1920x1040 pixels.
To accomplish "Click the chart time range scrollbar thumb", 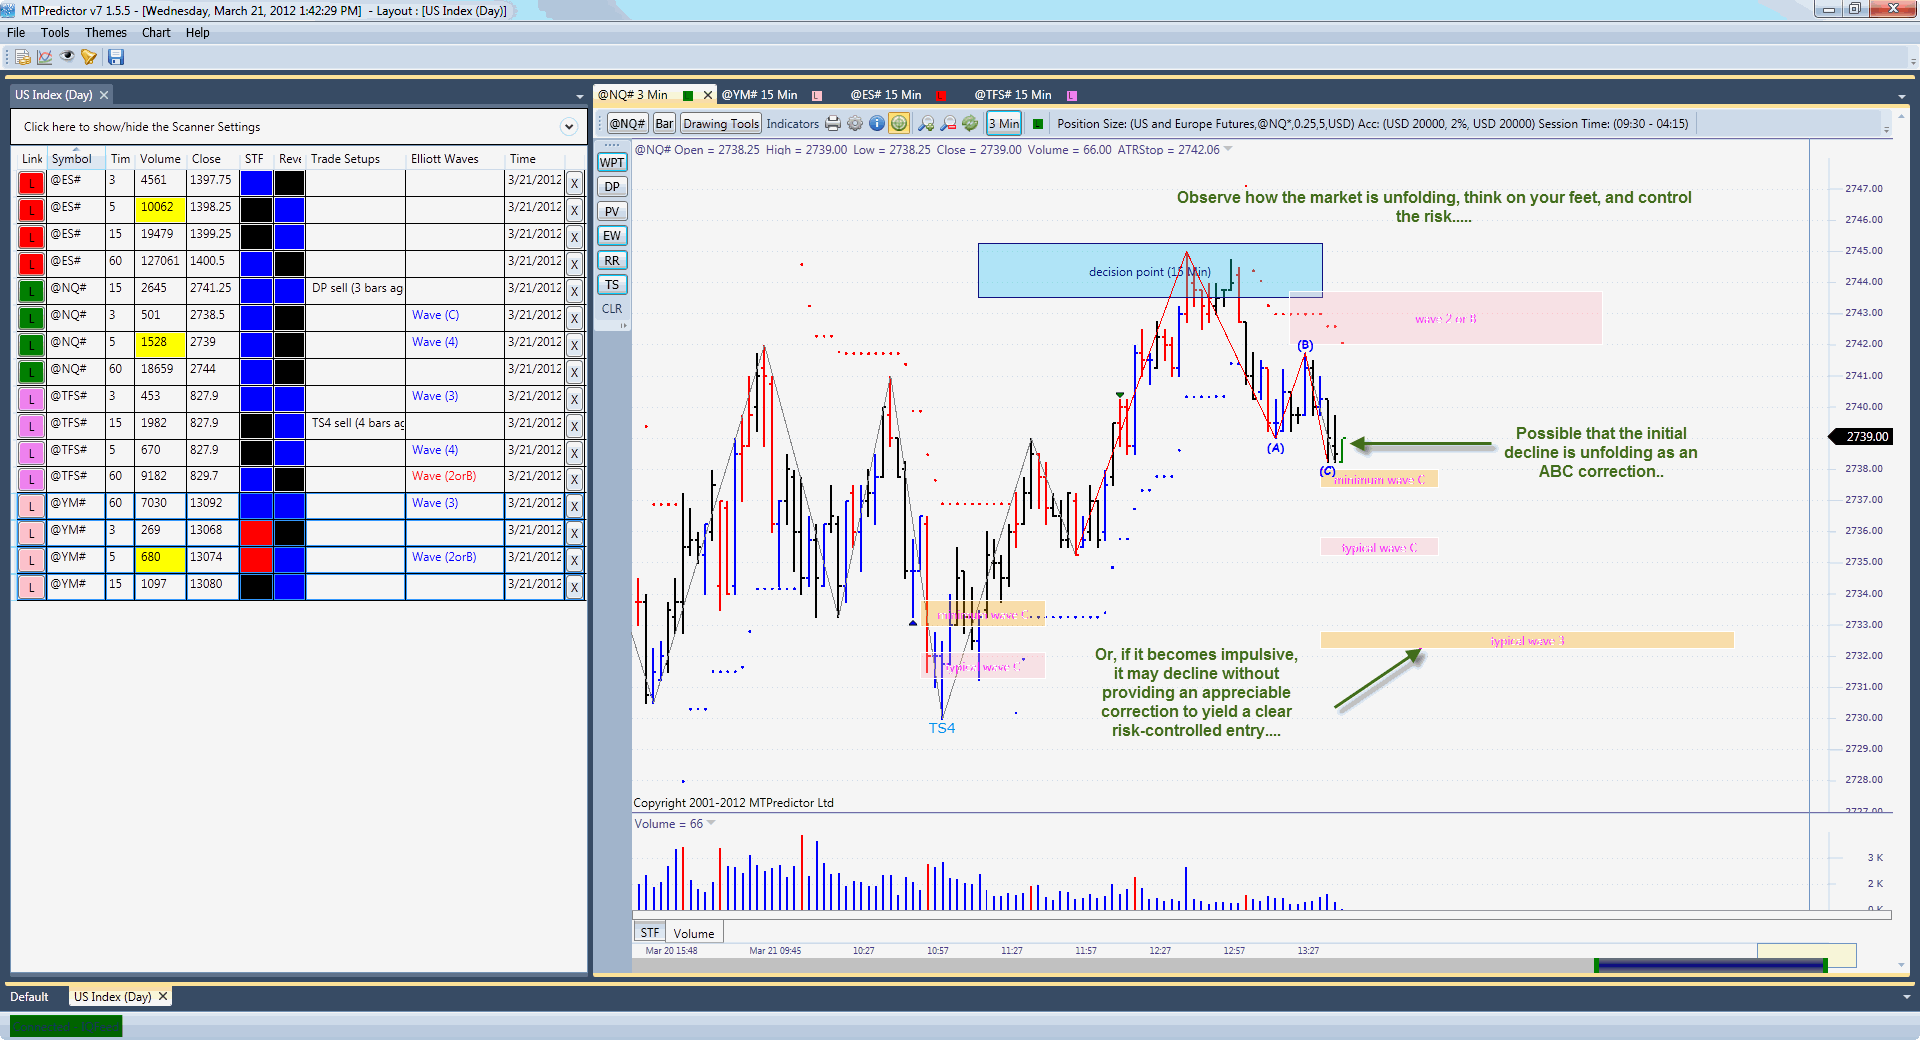I will [1711, 965].
